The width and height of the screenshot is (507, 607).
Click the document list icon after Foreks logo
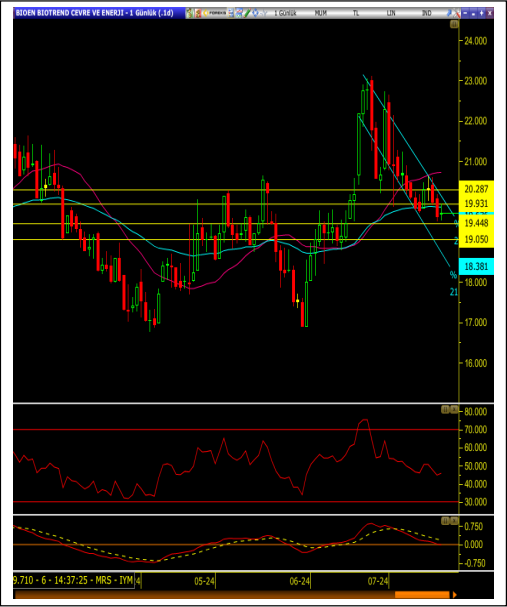point(231,13)
